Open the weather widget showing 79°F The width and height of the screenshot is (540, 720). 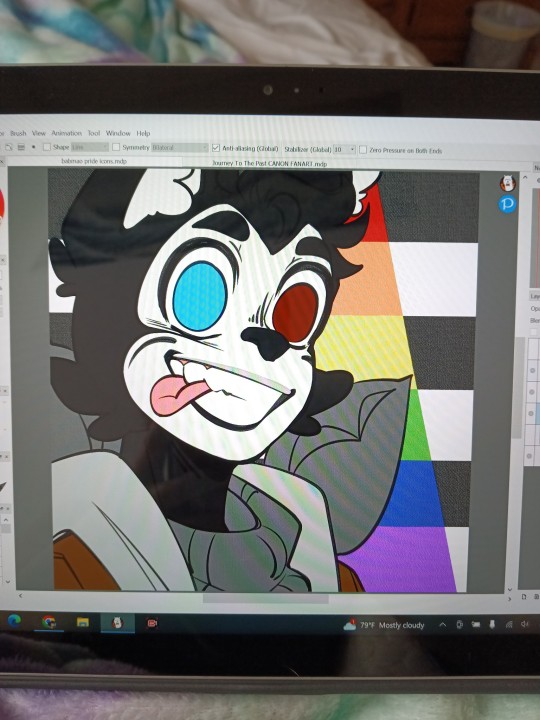click(x=384, y=625)
